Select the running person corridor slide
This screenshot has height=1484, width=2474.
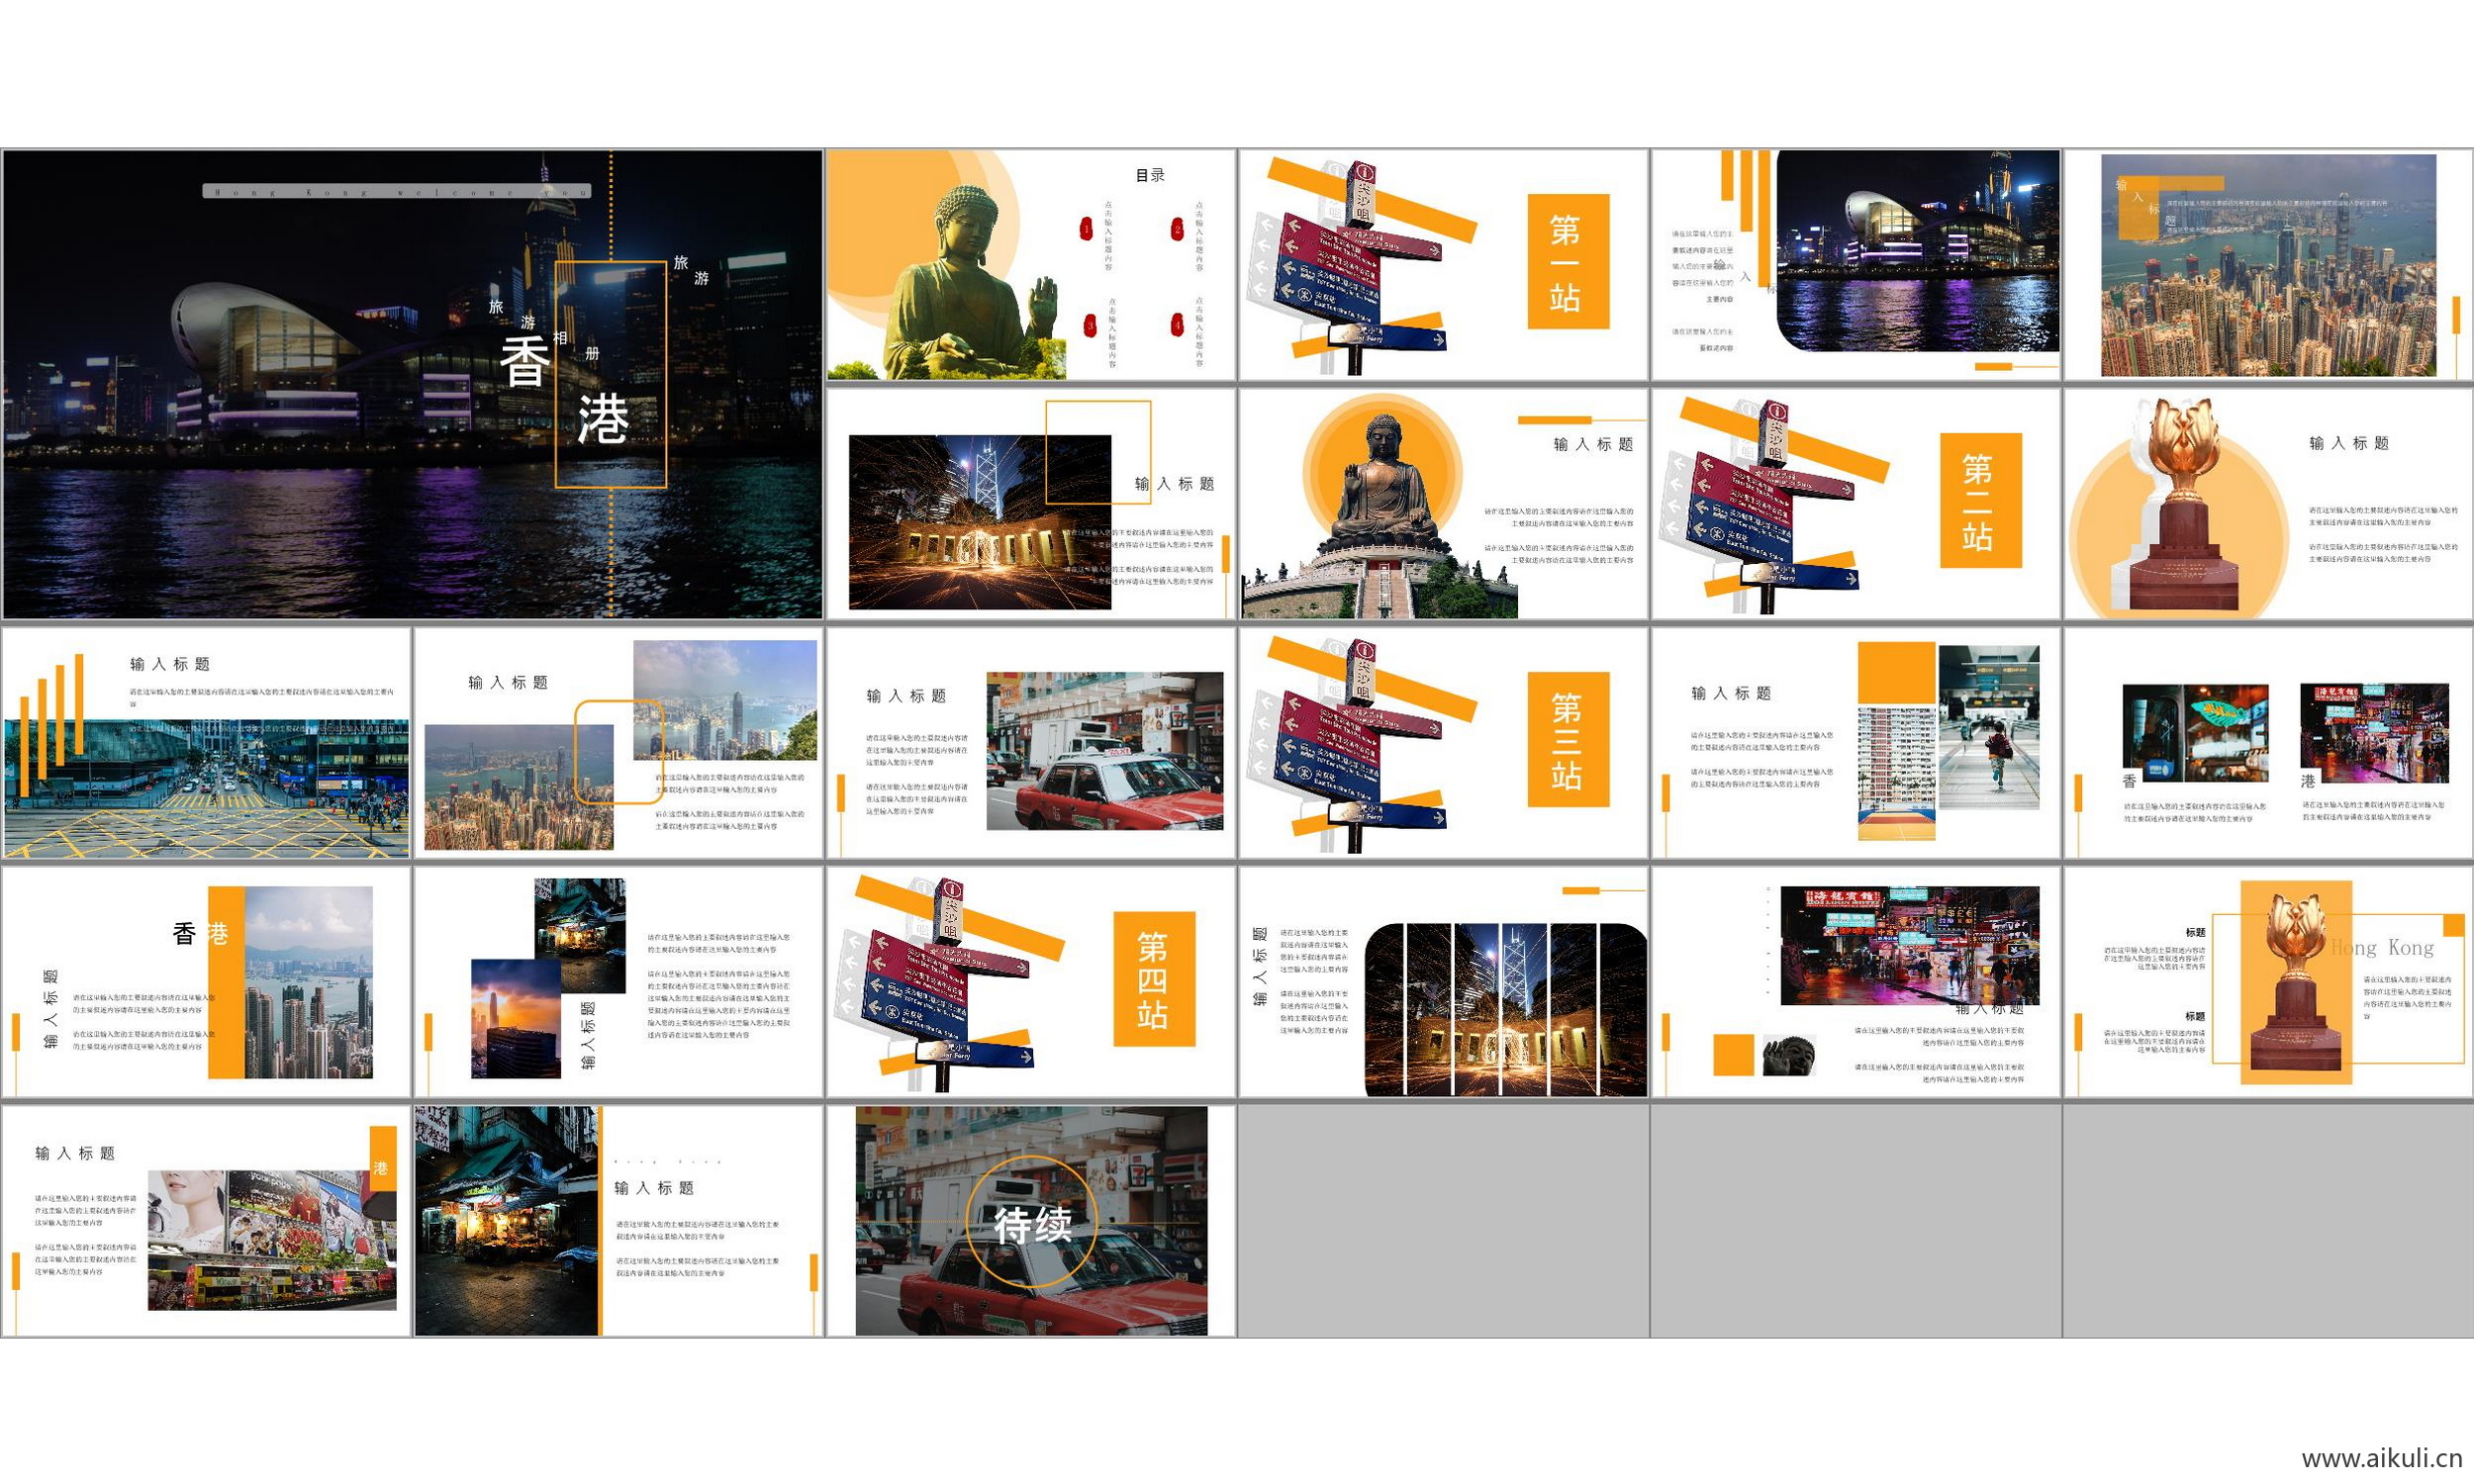point(1856,743)
